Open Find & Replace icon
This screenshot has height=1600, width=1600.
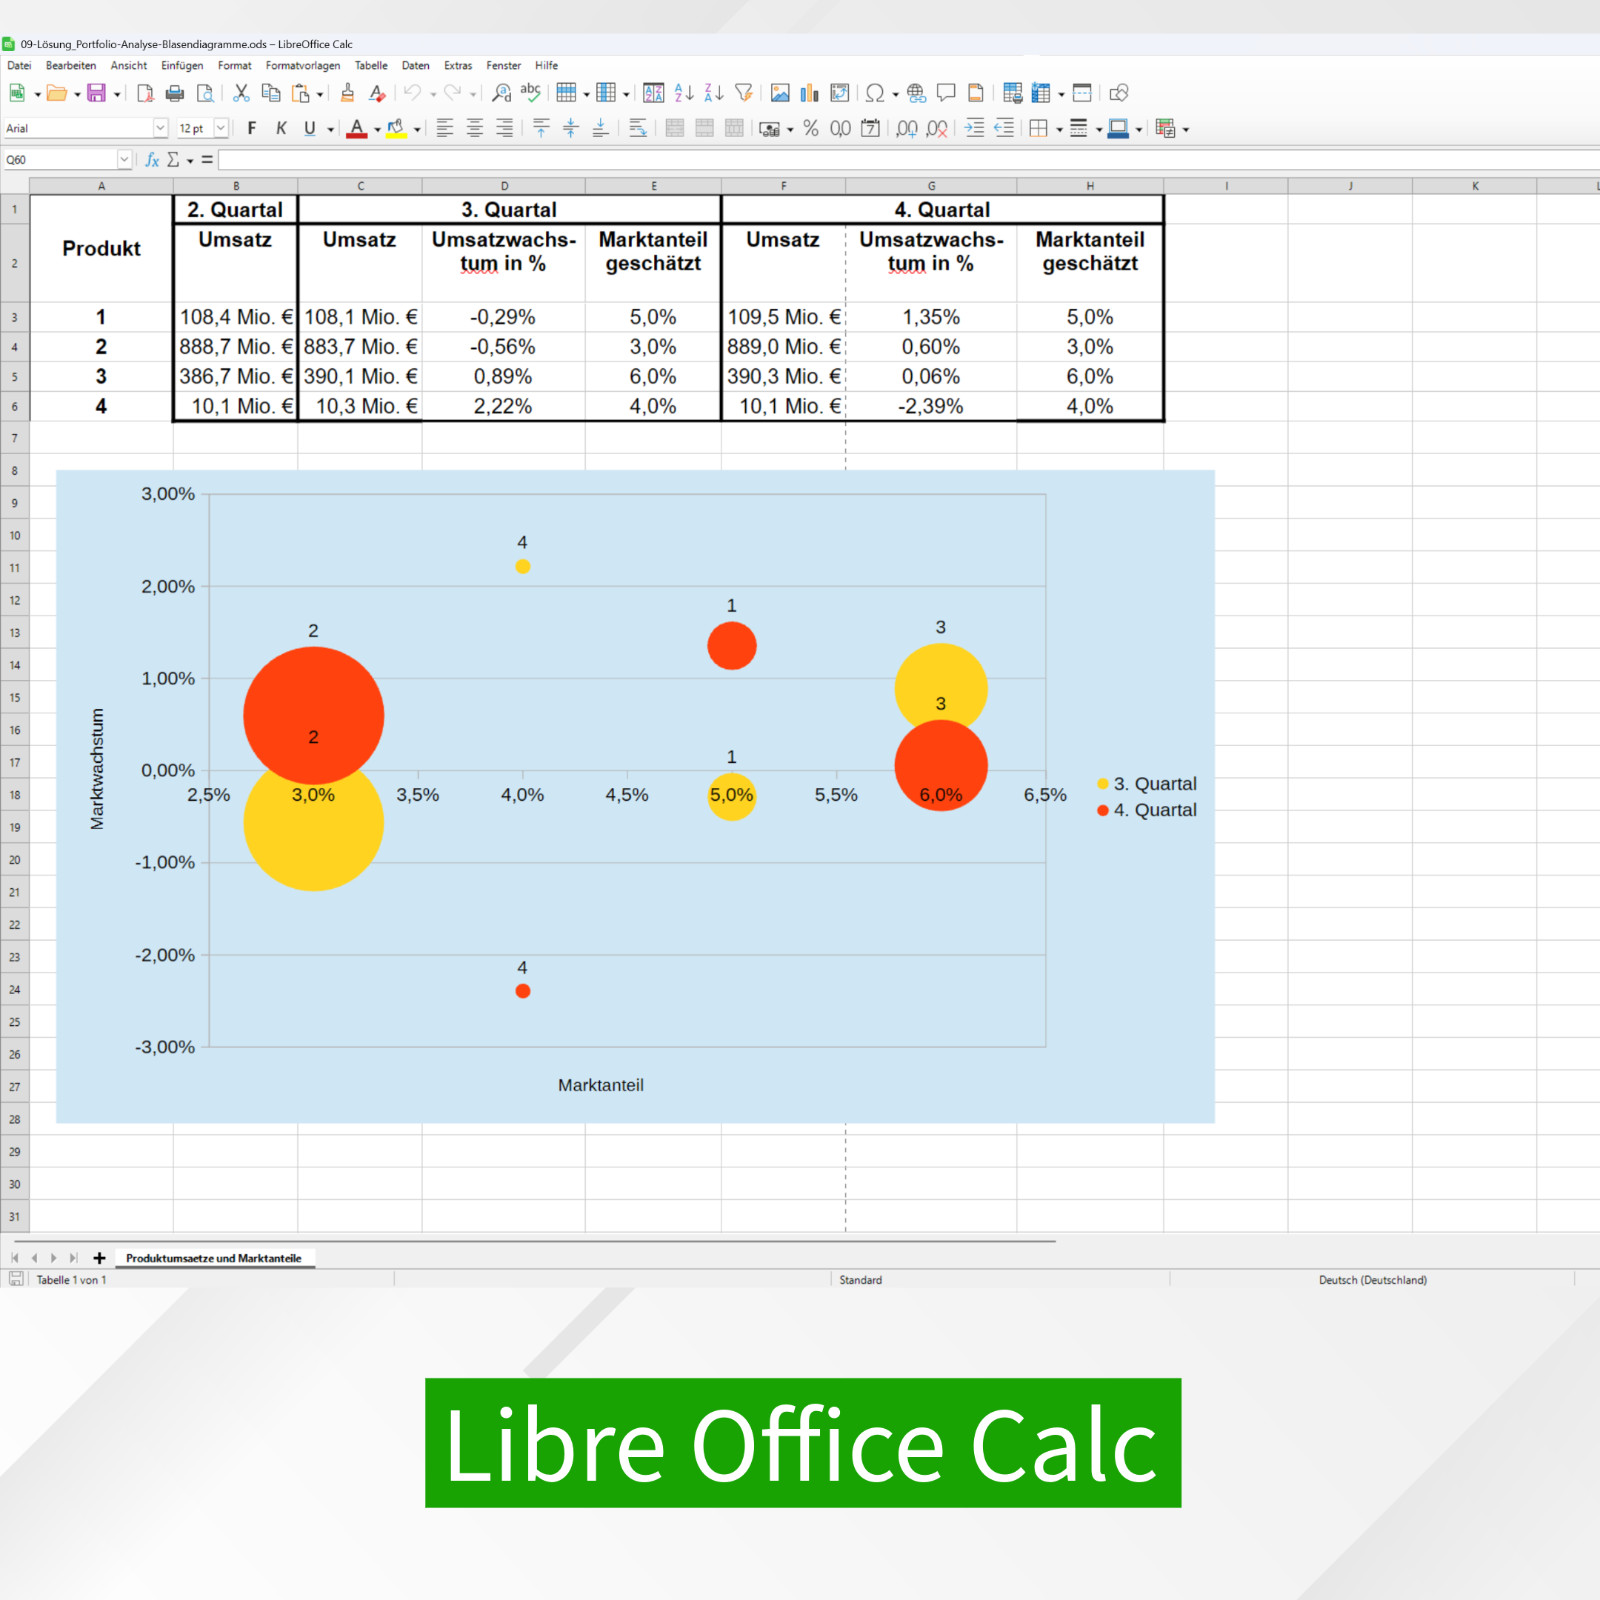501,93
